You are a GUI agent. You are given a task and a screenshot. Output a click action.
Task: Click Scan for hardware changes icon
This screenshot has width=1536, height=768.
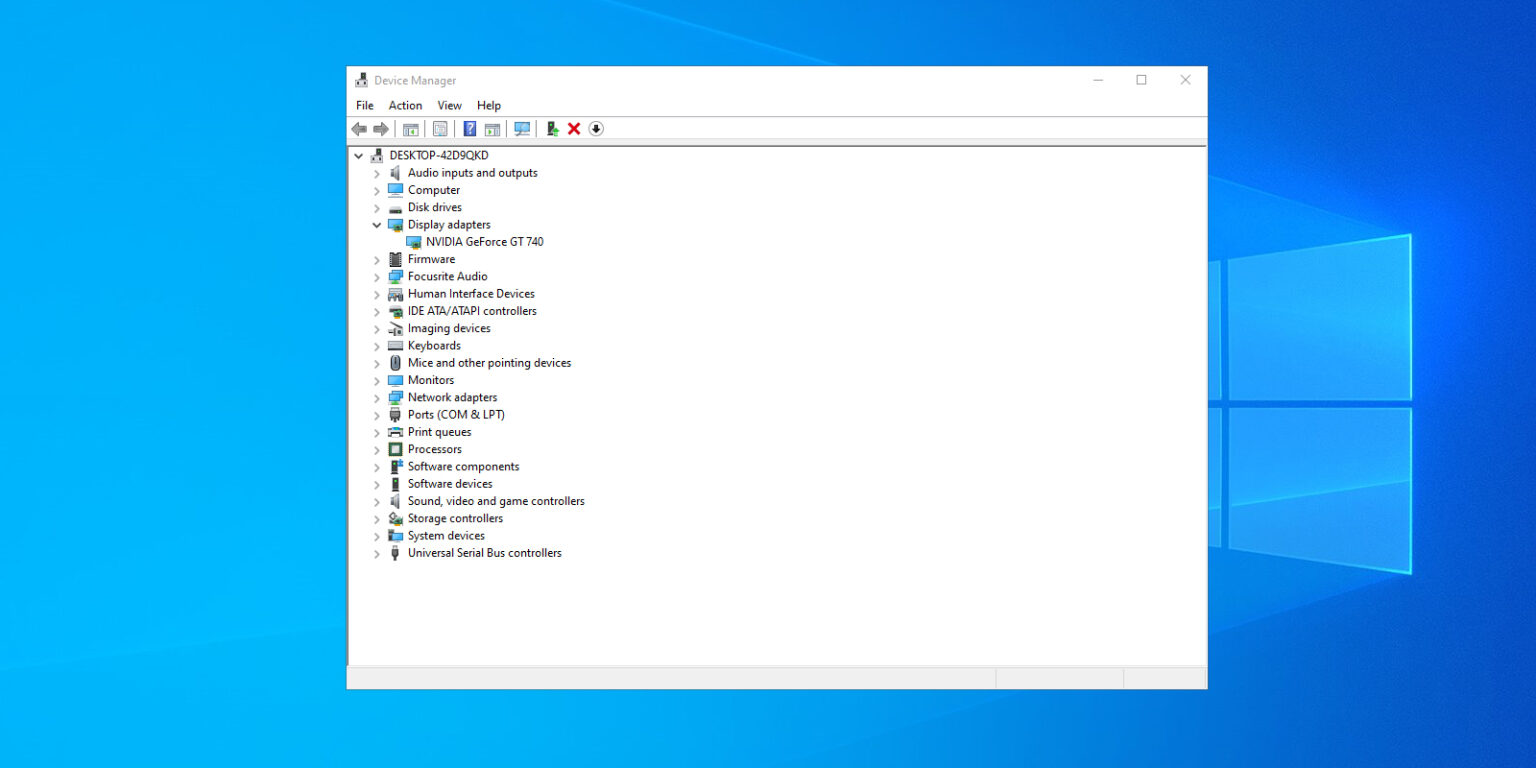pos(522,129)
